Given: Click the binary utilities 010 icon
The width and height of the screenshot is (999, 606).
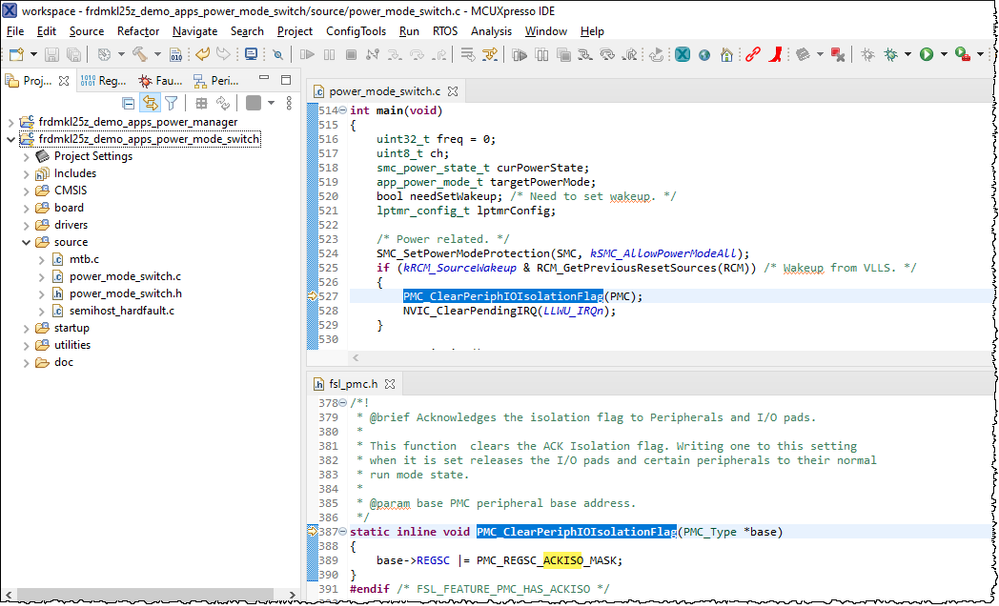Looking at the screenshot, I should coord(176,55).
